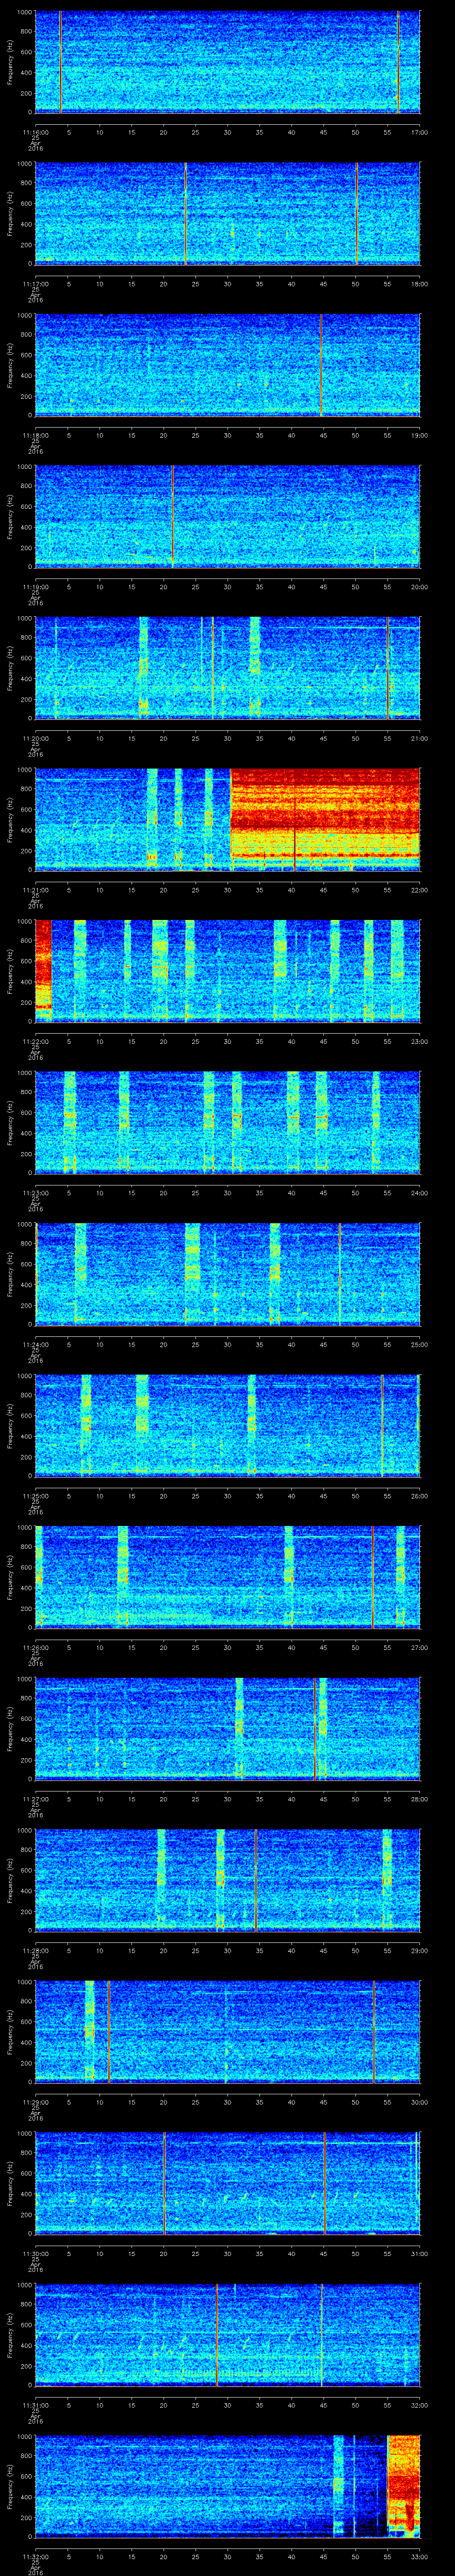The height and width of the screenshot is (2576, 455).
Task: Click the 11:18:00 start time label
Action: [35, 435]
